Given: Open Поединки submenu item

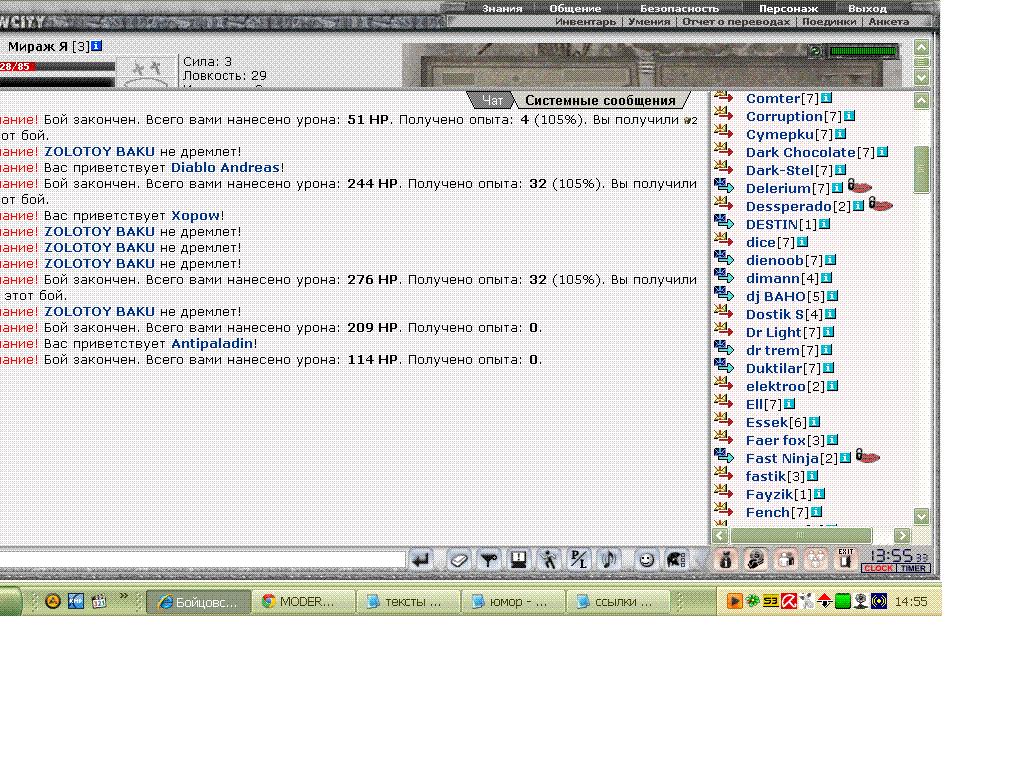Looking at the screenshot, I should pyautogui.click(x=829, y=22).
